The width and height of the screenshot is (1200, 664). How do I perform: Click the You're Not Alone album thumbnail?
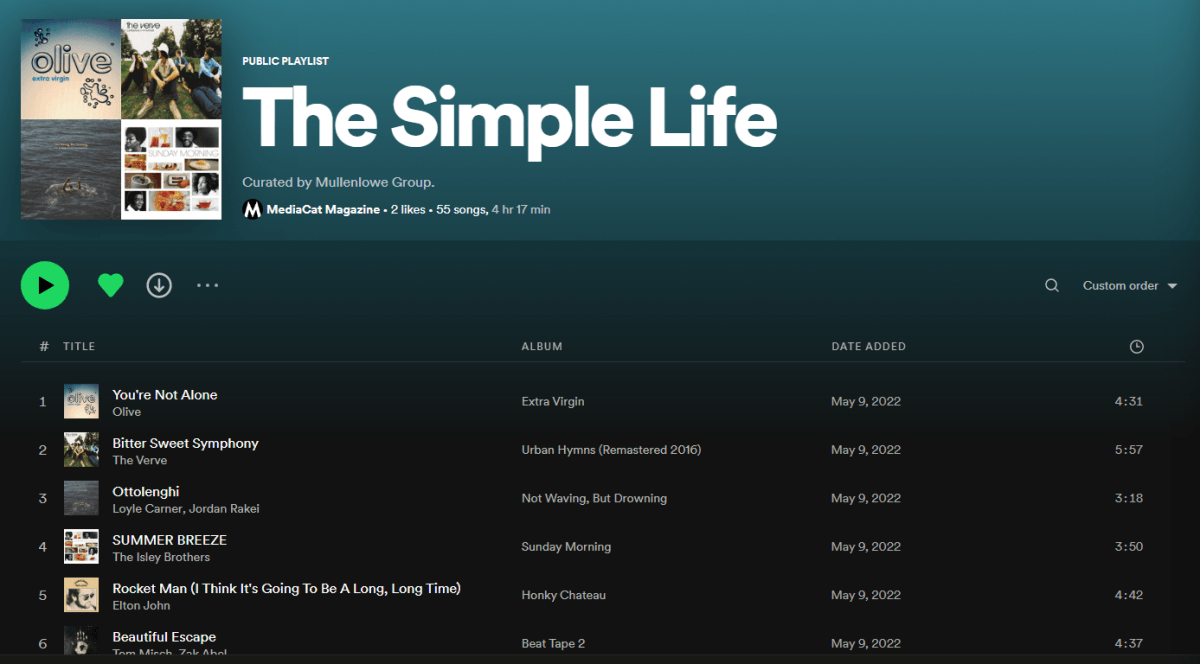point(81,402)
